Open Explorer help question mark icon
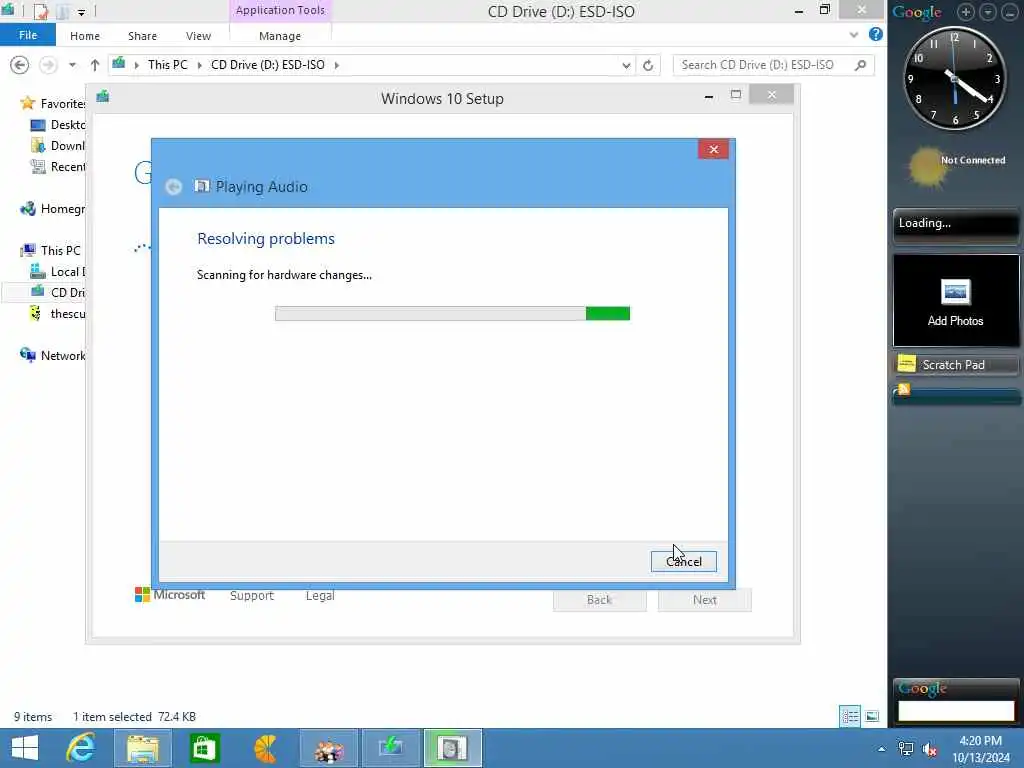This screenshot has width=1024, height=768. 876,35
